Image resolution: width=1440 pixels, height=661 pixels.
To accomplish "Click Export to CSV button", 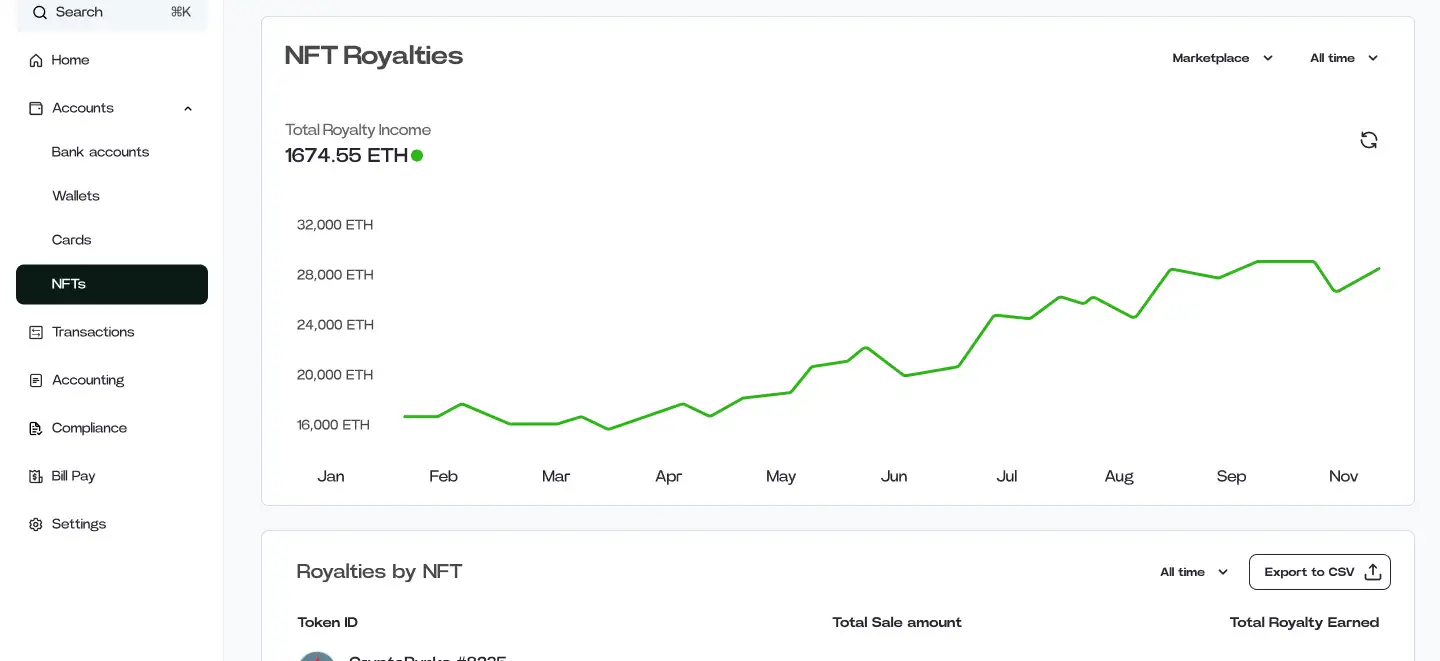I will click(x=1308, y=572).
